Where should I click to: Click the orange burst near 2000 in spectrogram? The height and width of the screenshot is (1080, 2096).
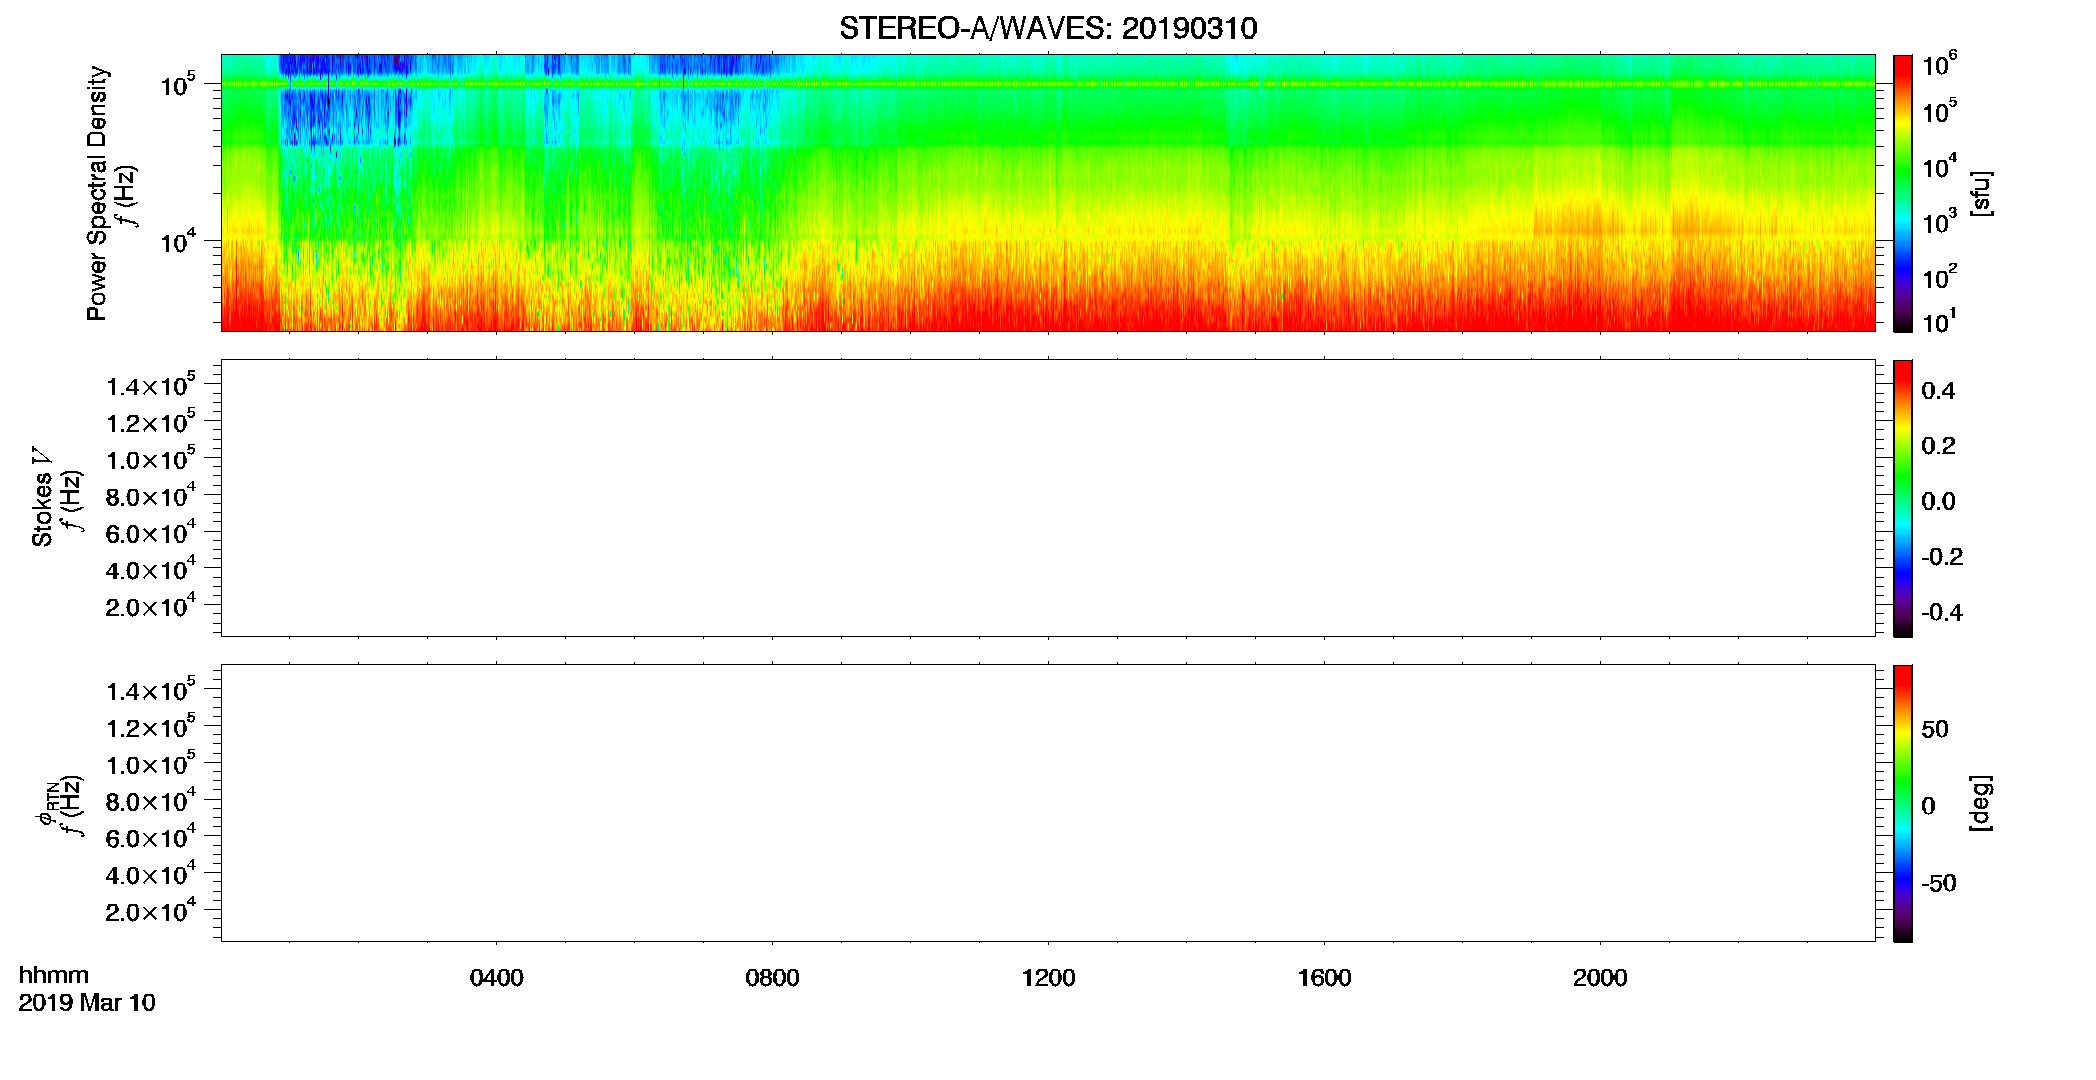pos(1568,217)
